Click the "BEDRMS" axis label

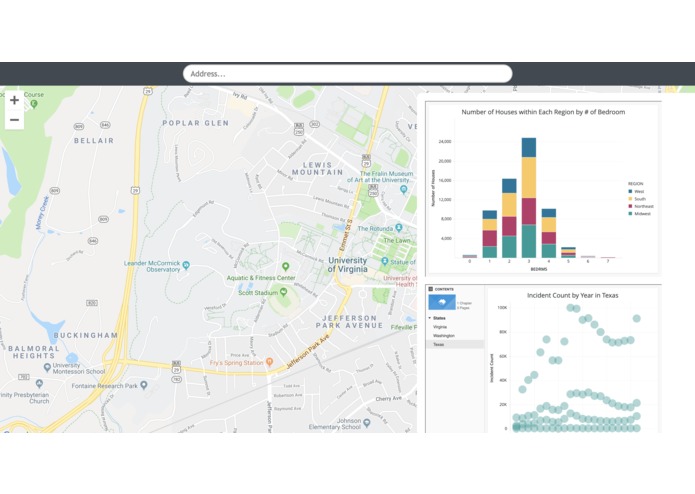pyautogui.click(x=538, y=269)
